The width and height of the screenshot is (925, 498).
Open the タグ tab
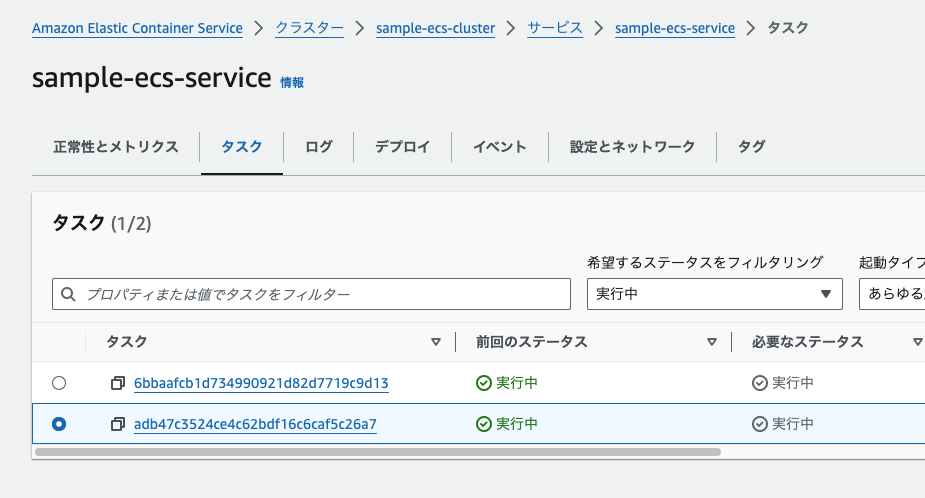pos(752,147)
